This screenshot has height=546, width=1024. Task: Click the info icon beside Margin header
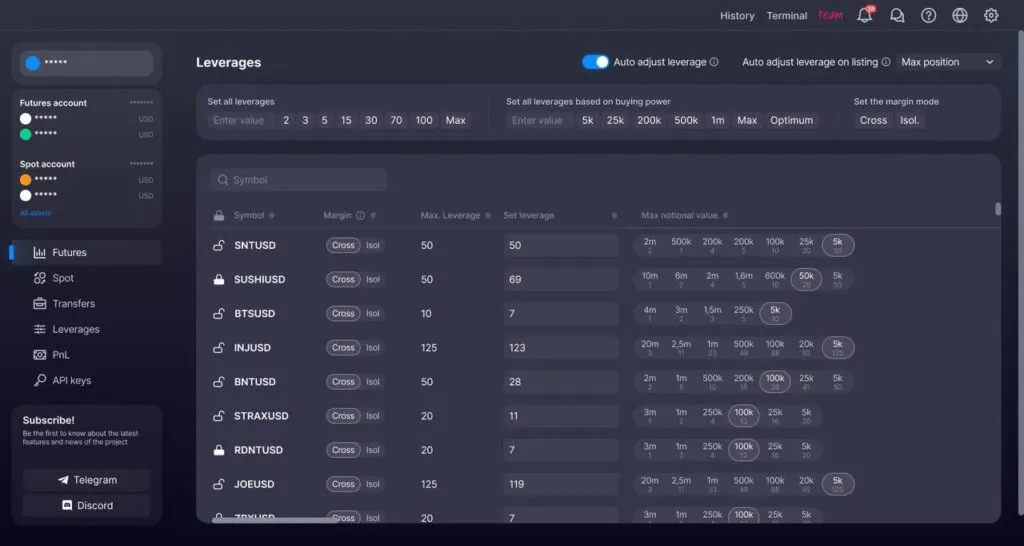tap(360, 216)
